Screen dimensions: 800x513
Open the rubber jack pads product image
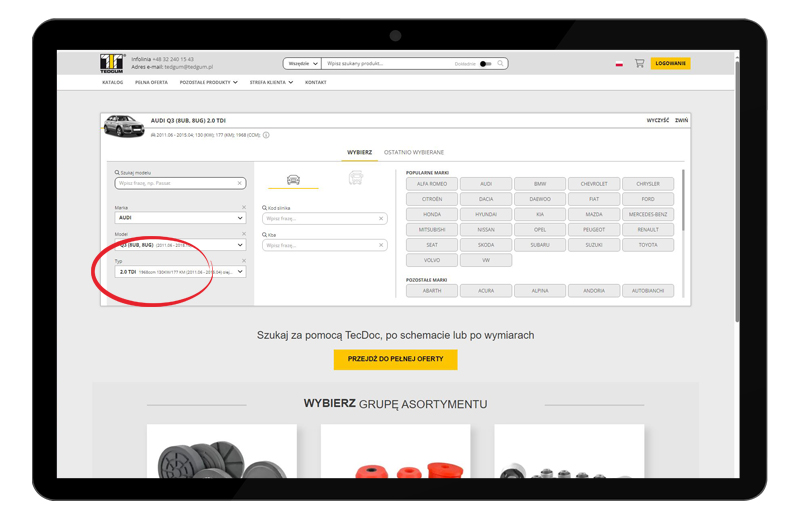(222, 451)
